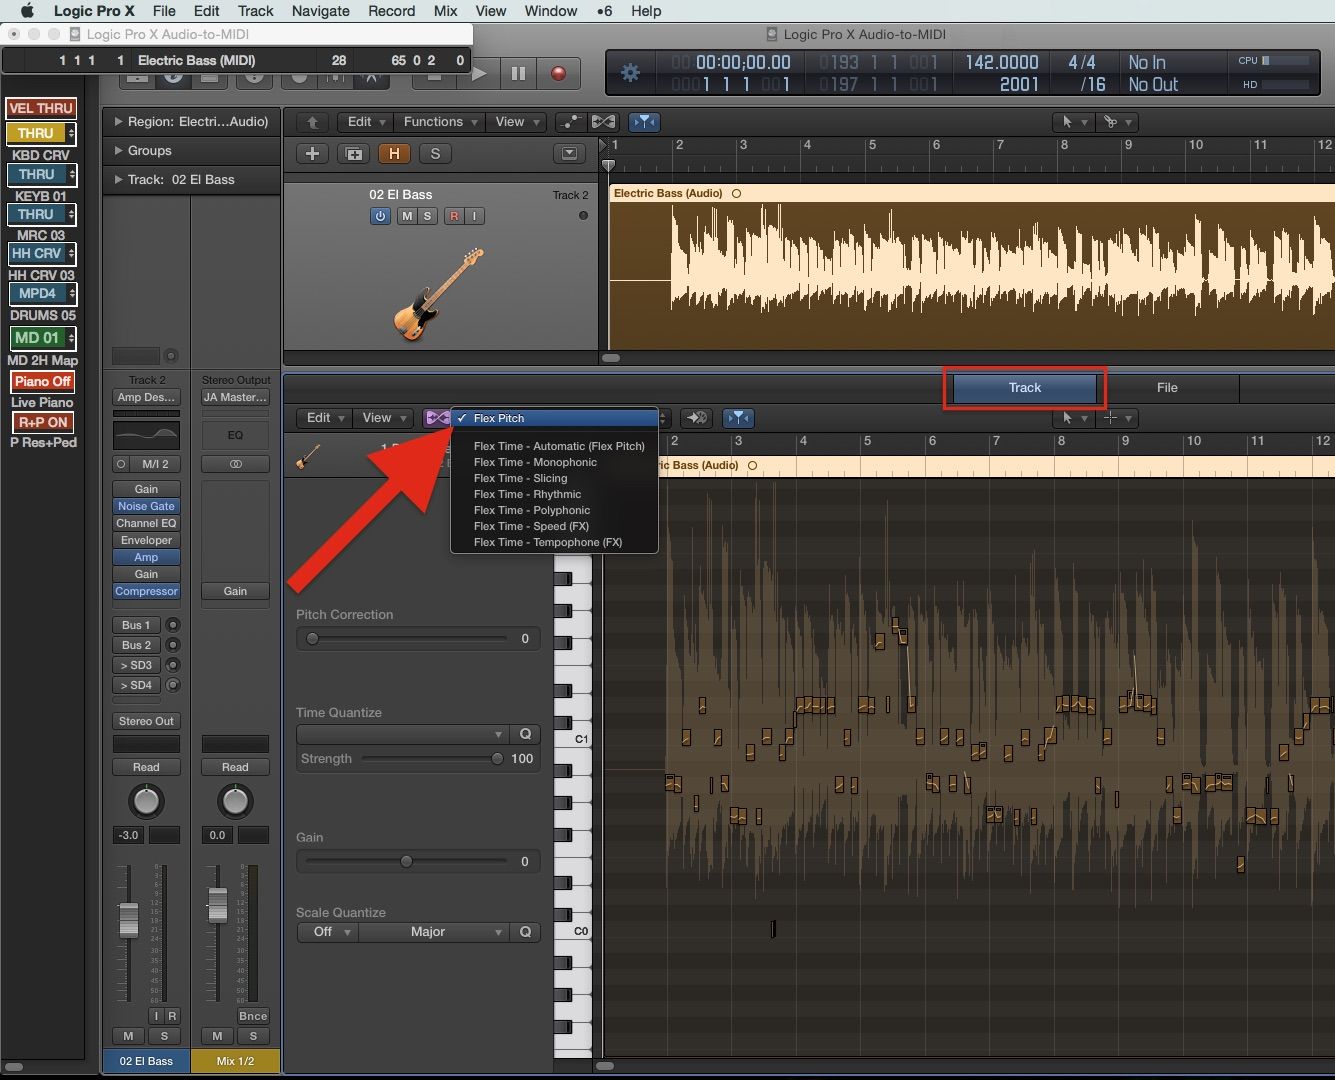Image resolution: width=1335 pixels, height=1080 pixels.
Task: Open Scale Quantize Off dropdown
Action: [327, 932]
